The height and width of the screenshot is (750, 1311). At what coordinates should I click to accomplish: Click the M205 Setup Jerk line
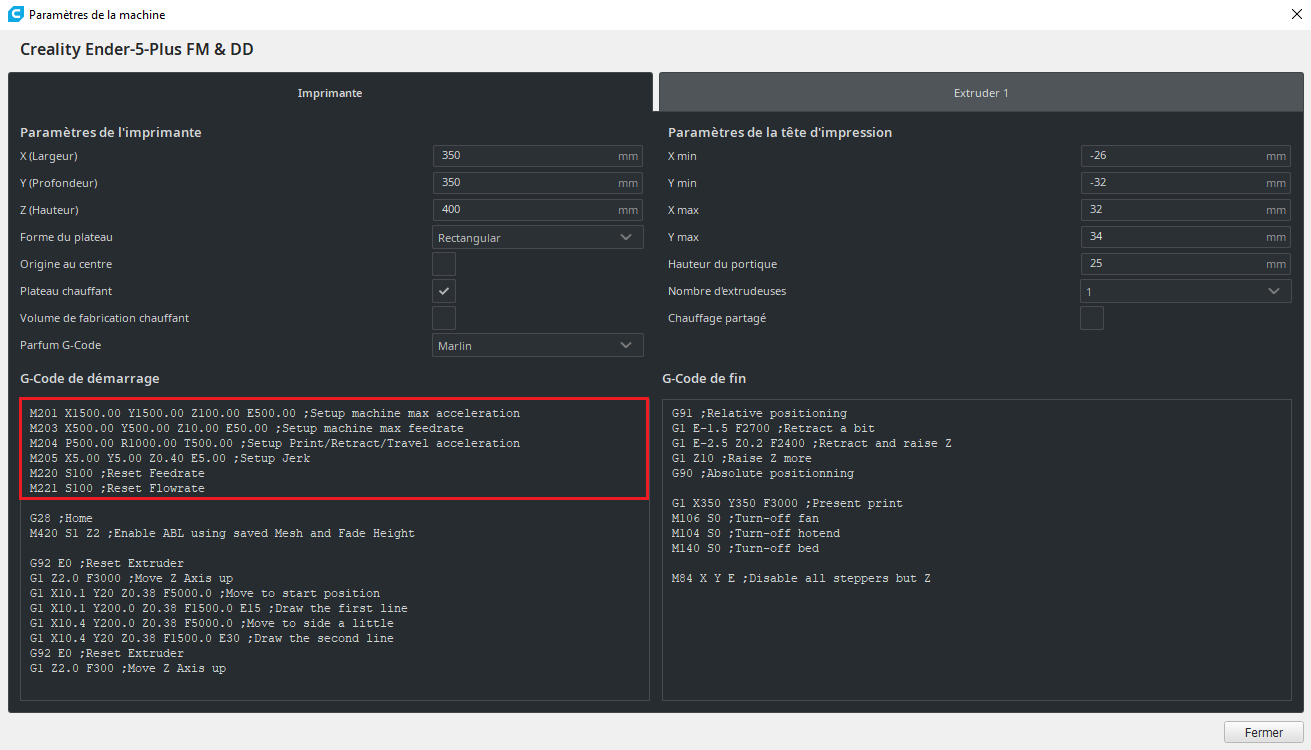[x=170, y=458]
